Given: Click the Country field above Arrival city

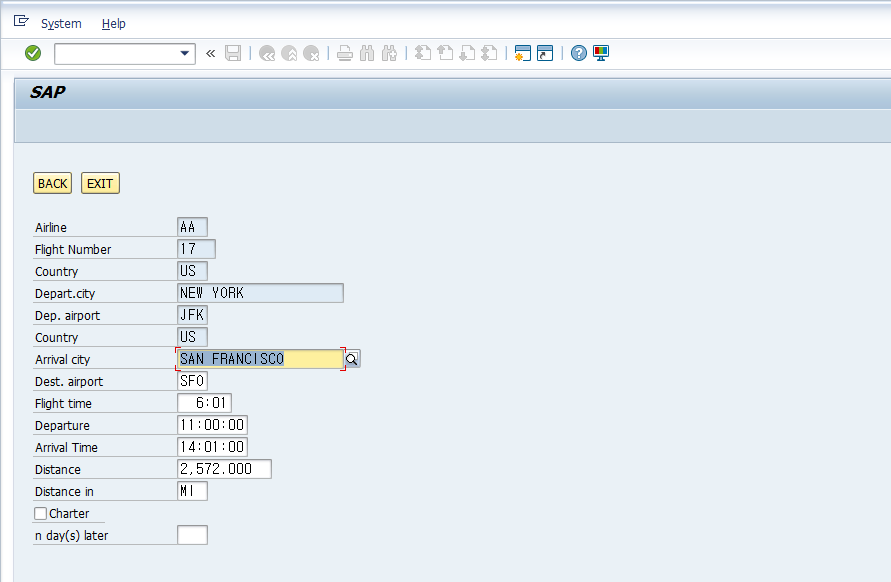Looking at the screenshot, I should (192, 337).
